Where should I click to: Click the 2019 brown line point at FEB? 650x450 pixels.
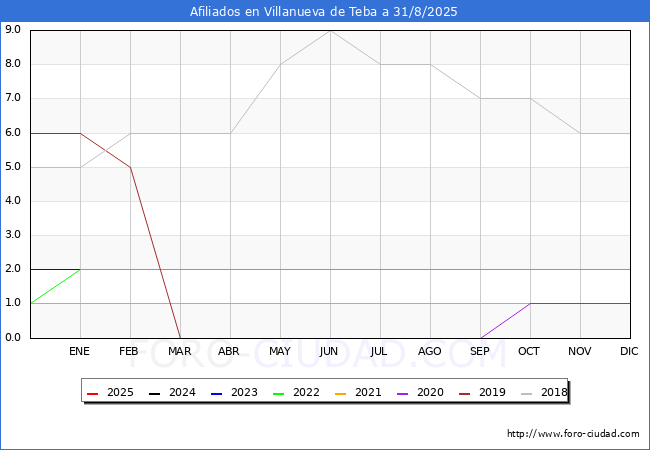[131, 167]
